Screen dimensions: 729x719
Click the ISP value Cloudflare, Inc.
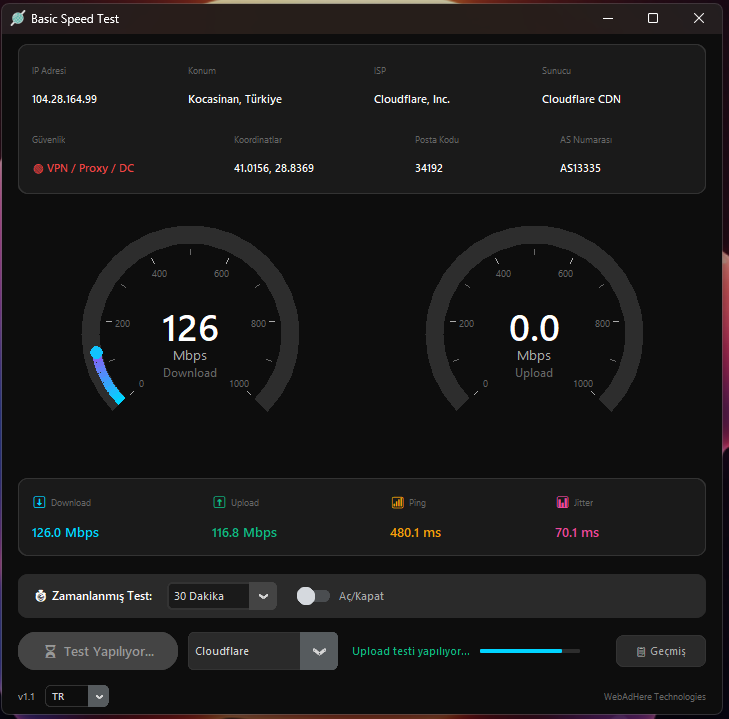coord(412,99)
